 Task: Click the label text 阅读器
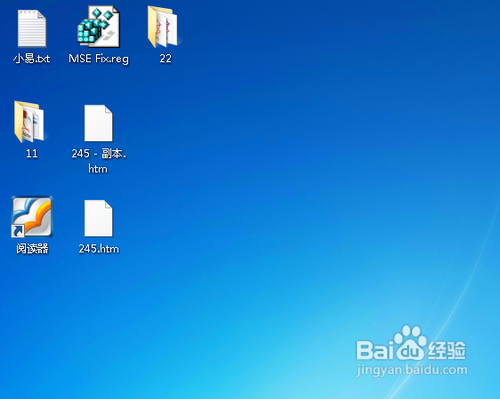(32, 248)
